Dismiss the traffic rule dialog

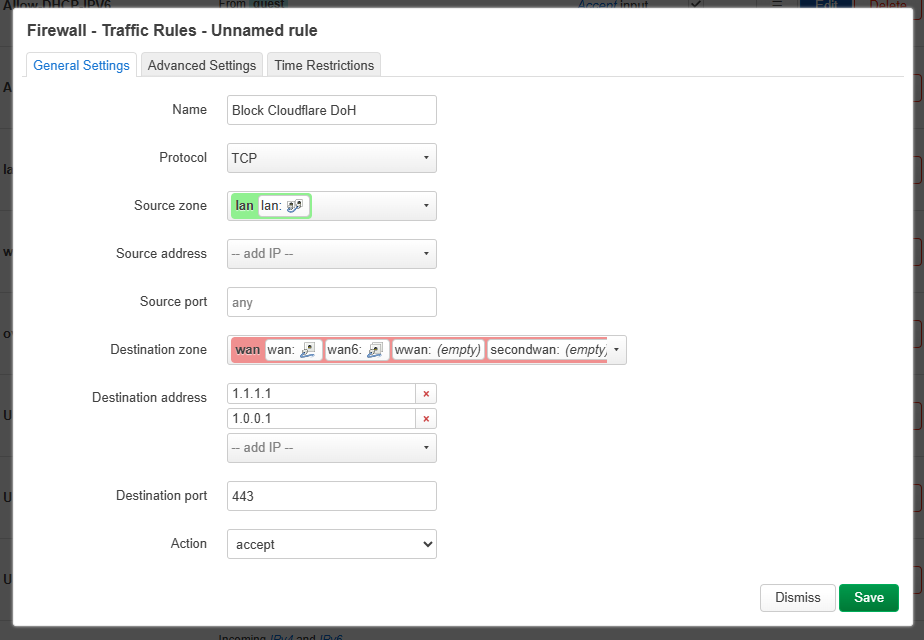tap(797, 597)
